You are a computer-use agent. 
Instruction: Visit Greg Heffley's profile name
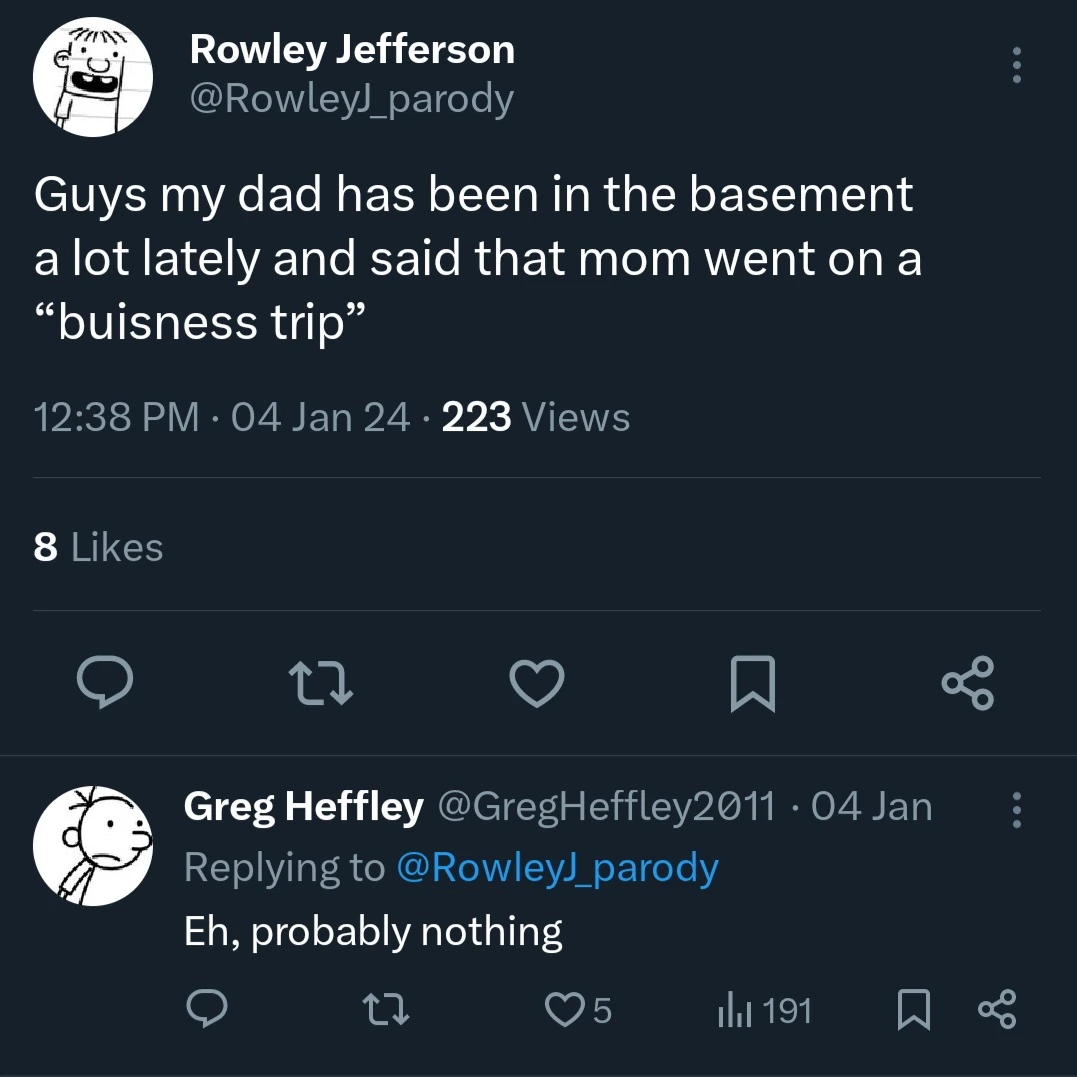coord(304,805)
